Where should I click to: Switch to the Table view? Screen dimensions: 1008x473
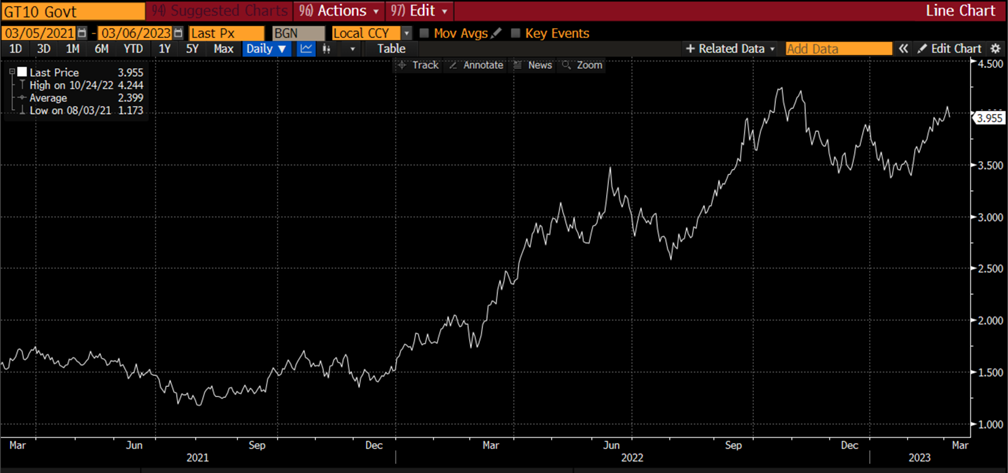pos(392,48)
